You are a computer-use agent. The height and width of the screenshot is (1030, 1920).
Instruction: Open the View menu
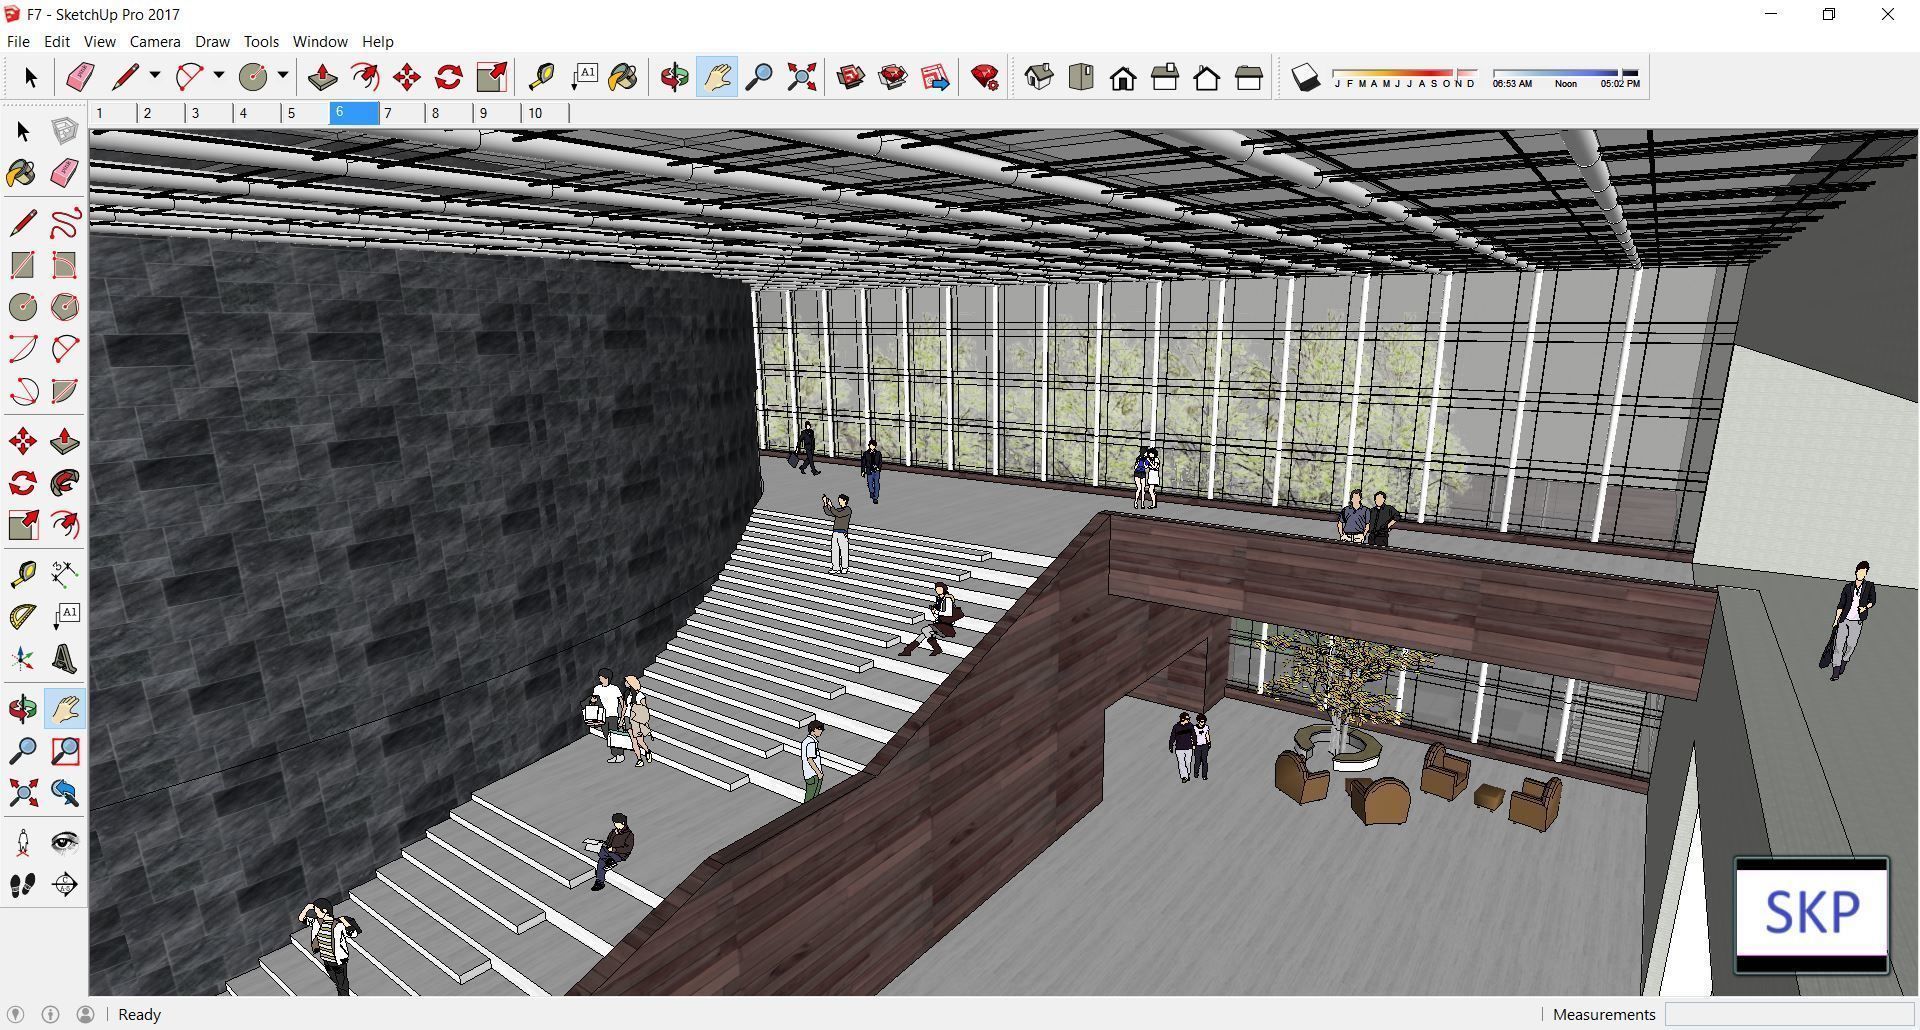(99, 41)
